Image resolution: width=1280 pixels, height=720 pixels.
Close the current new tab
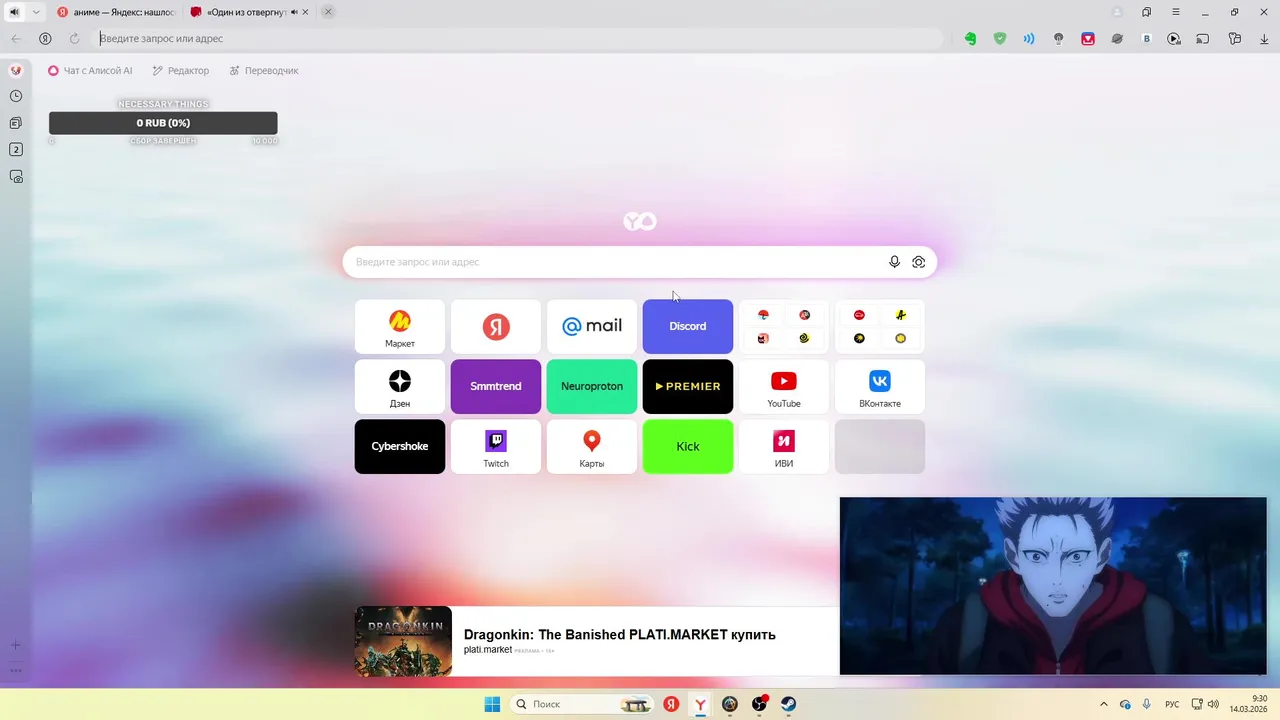[x=328, y=12]
